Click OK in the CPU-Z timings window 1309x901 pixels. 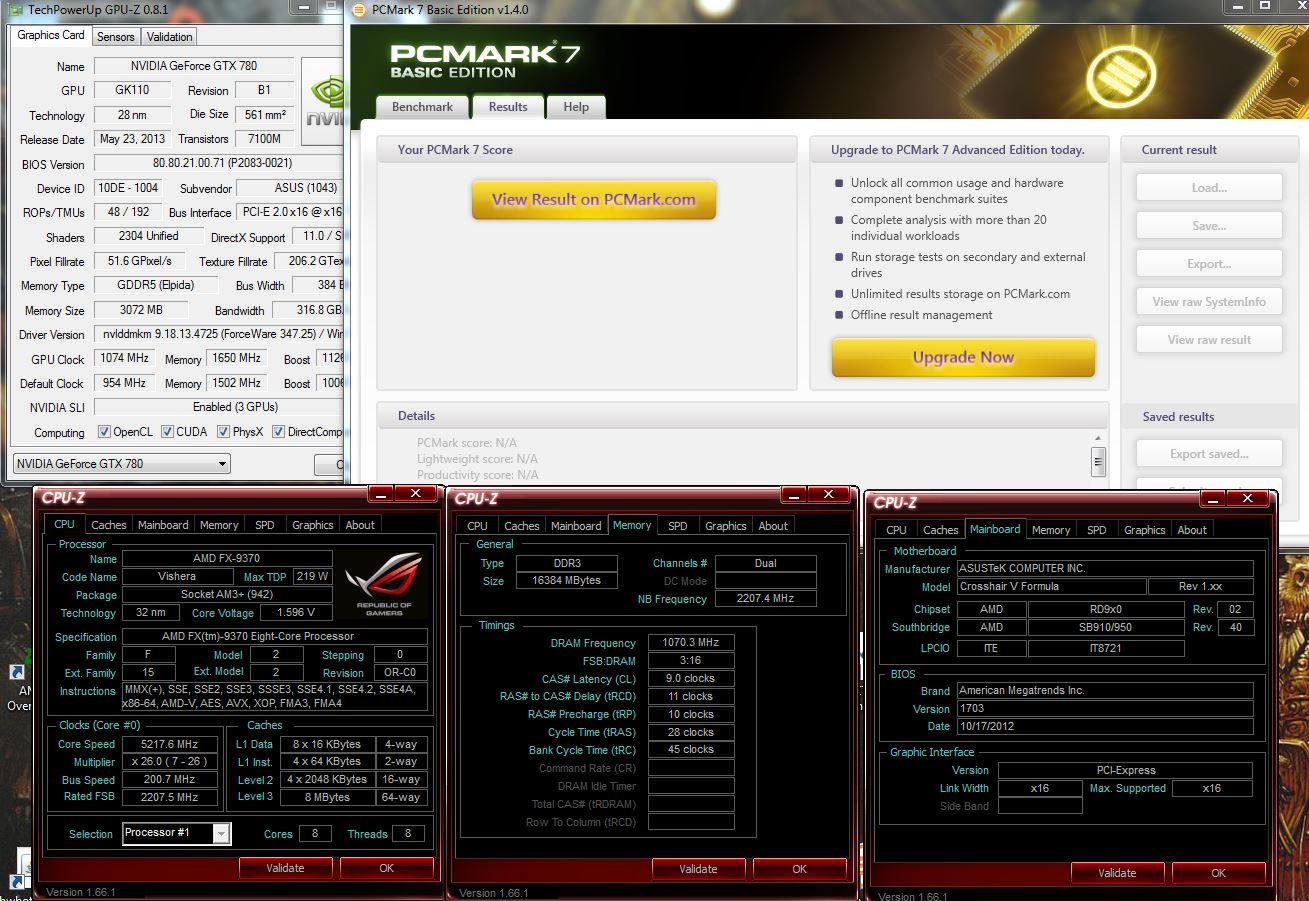[x=800, y=869]
